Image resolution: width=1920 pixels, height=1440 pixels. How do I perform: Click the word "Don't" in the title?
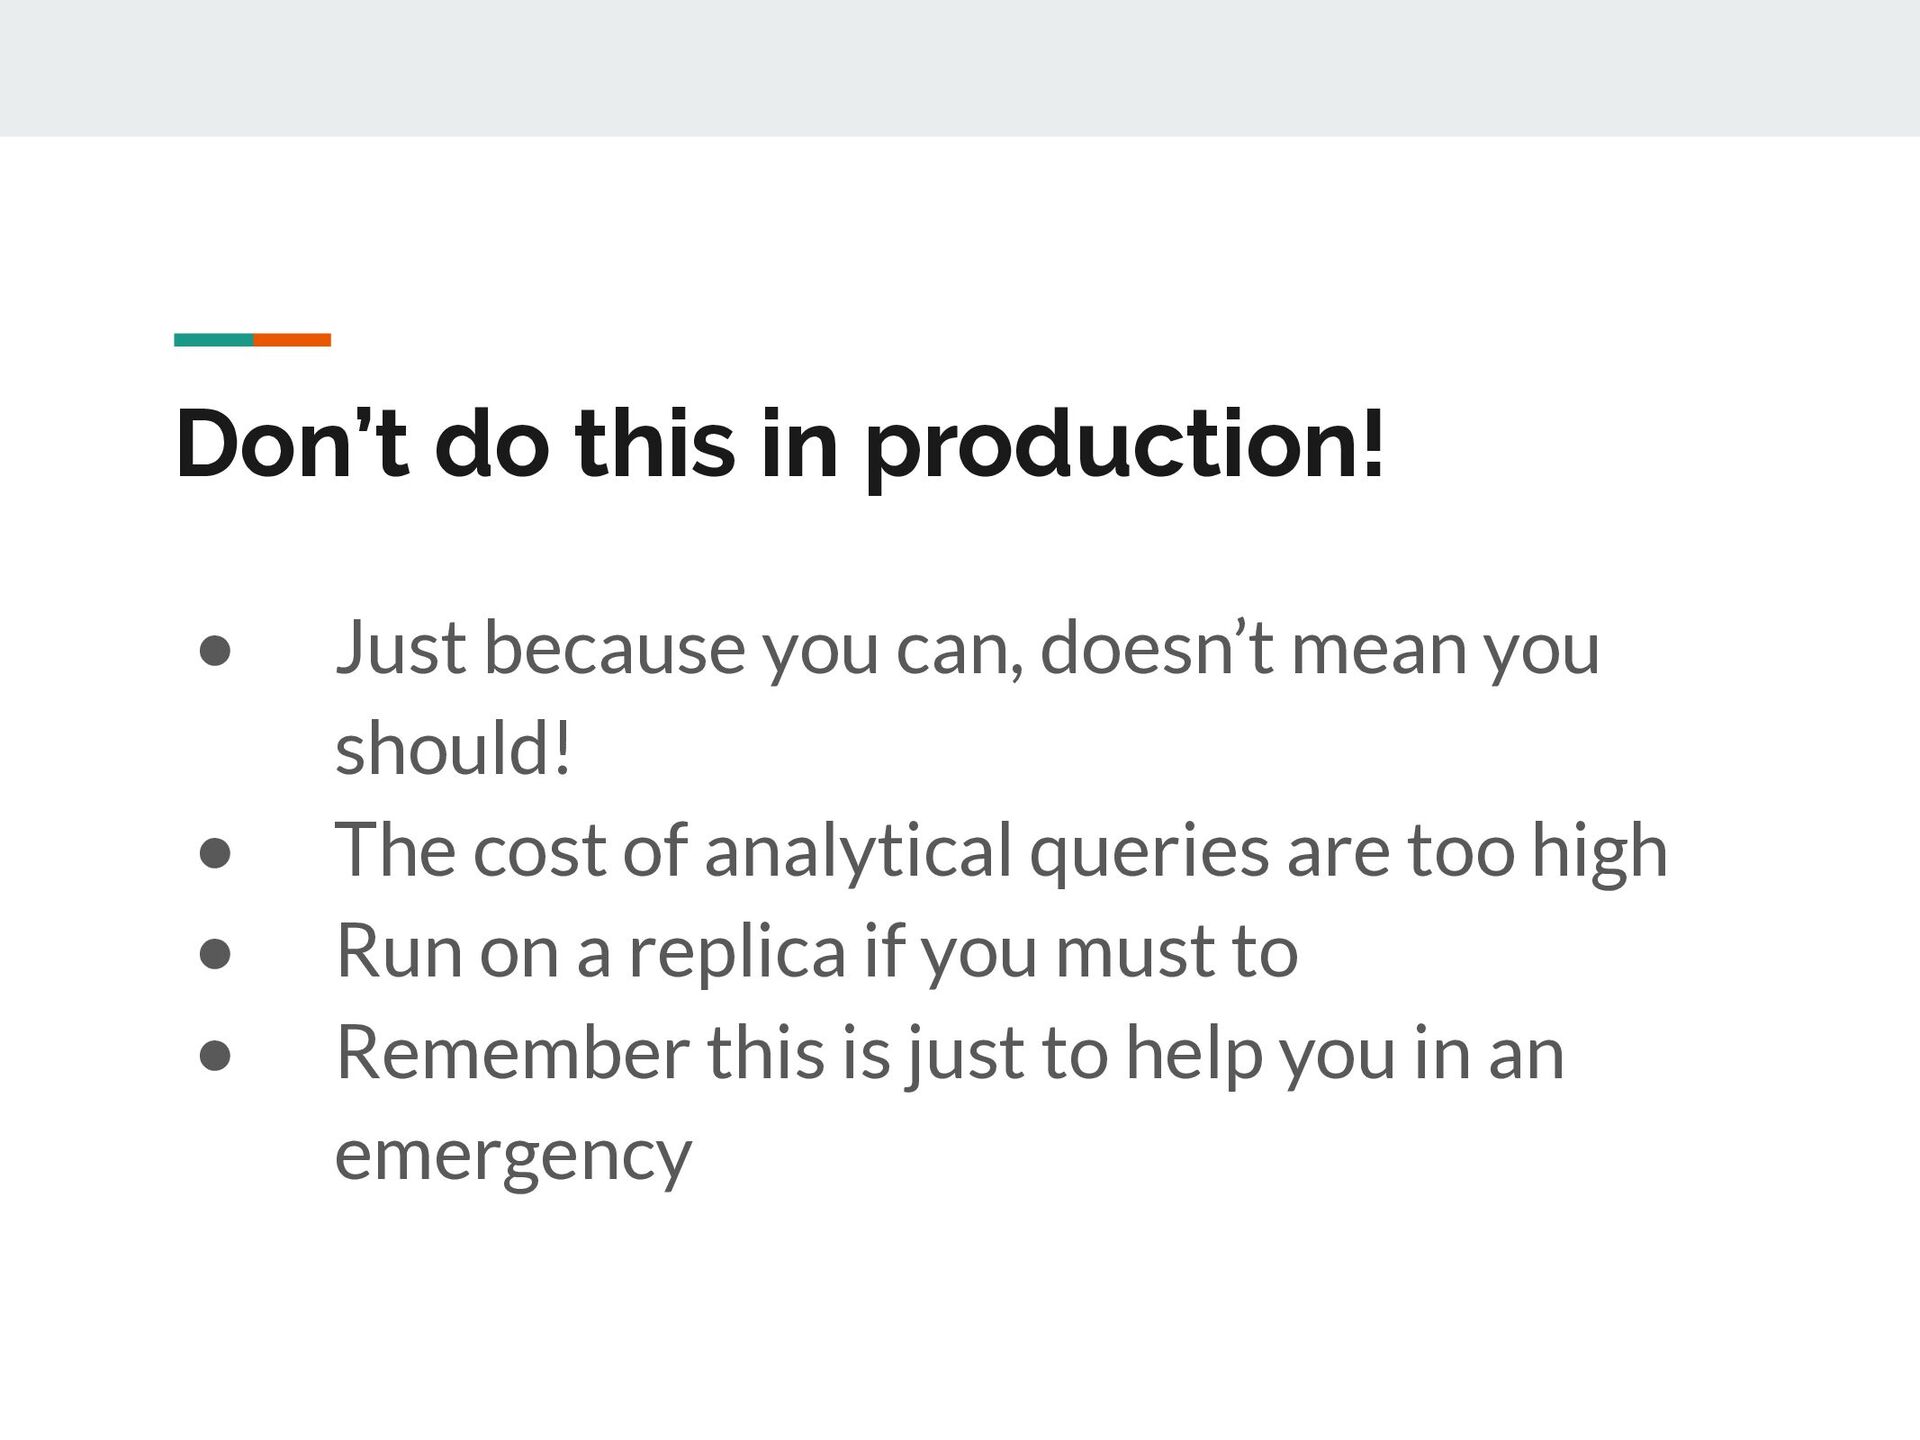pyautogui.click(x=292, y=442)
